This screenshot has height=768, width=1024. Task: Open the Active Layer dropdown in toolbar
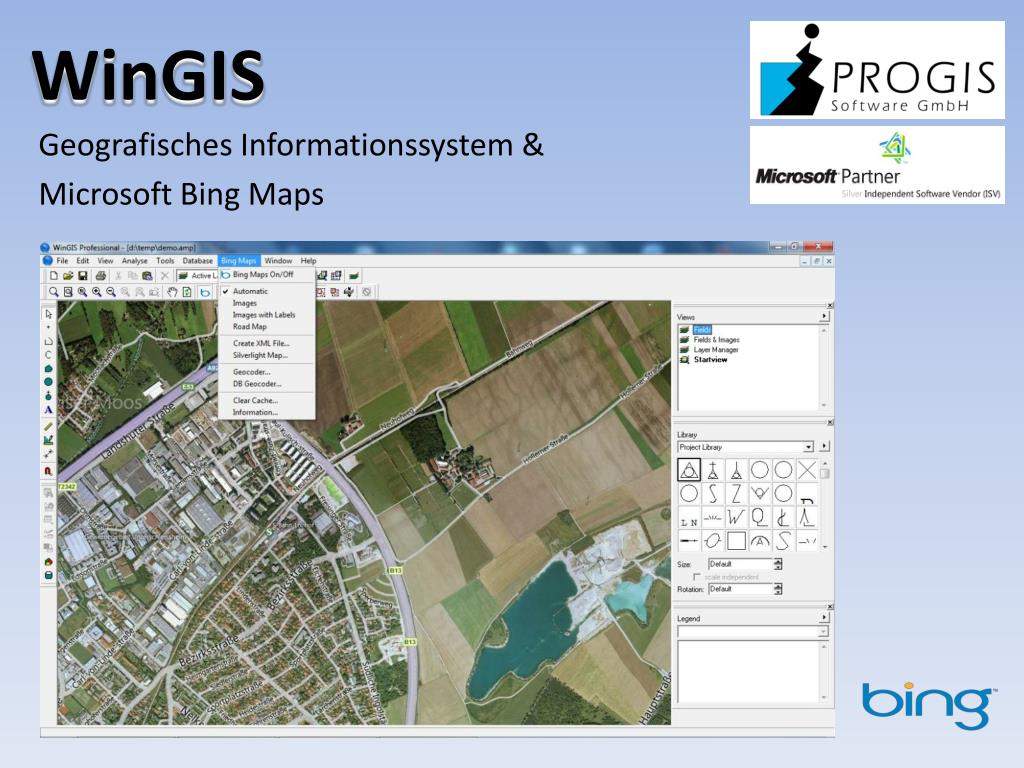198,276
